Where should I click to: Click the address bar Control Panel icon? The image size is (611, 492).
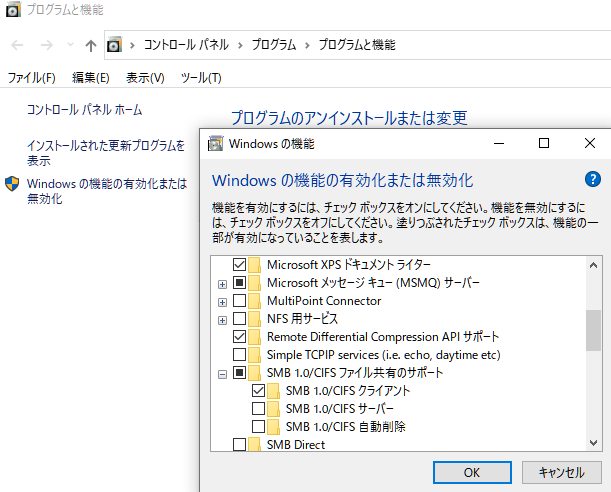[x=115, y=45]
